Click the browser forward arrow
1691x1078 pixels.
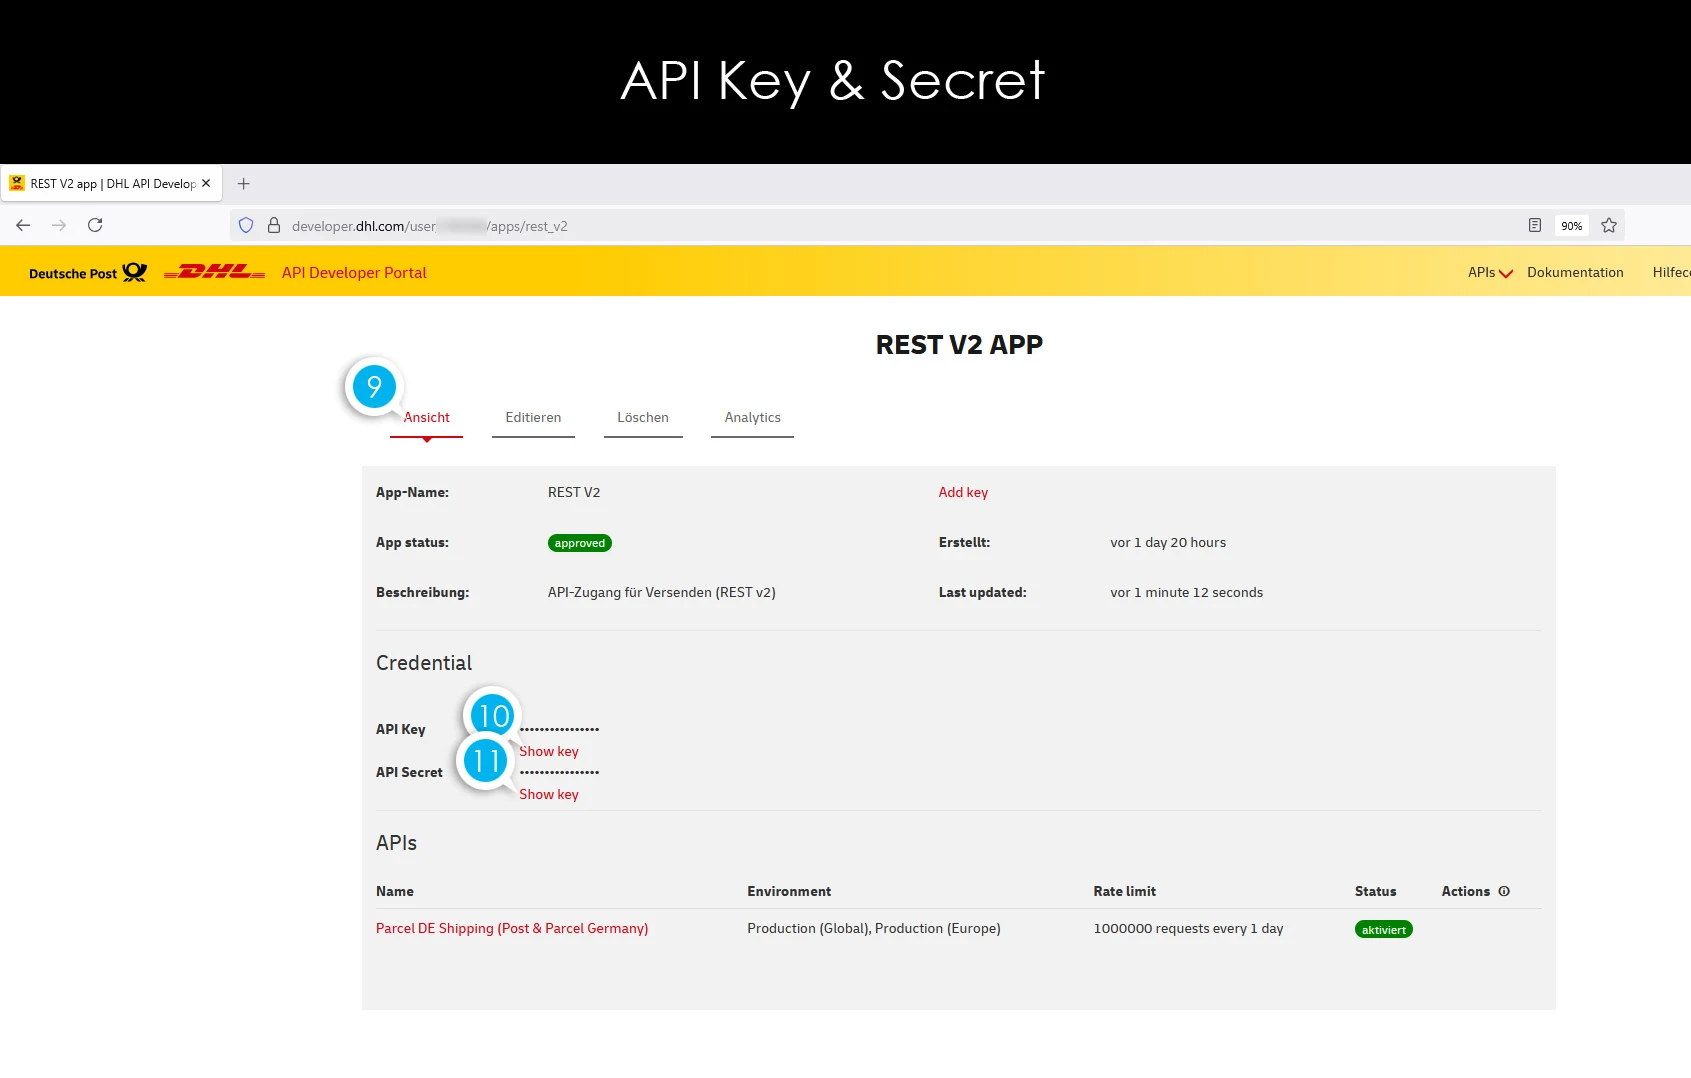coord(59,225)
